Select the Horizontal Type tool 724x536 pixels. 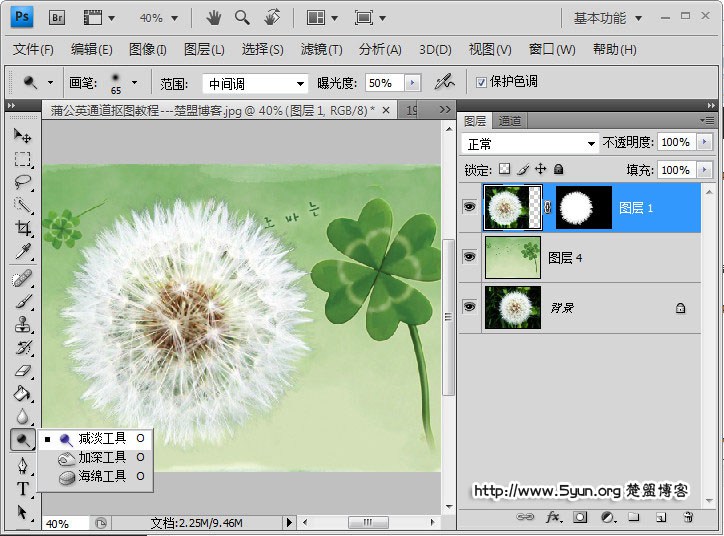point(22,489)
